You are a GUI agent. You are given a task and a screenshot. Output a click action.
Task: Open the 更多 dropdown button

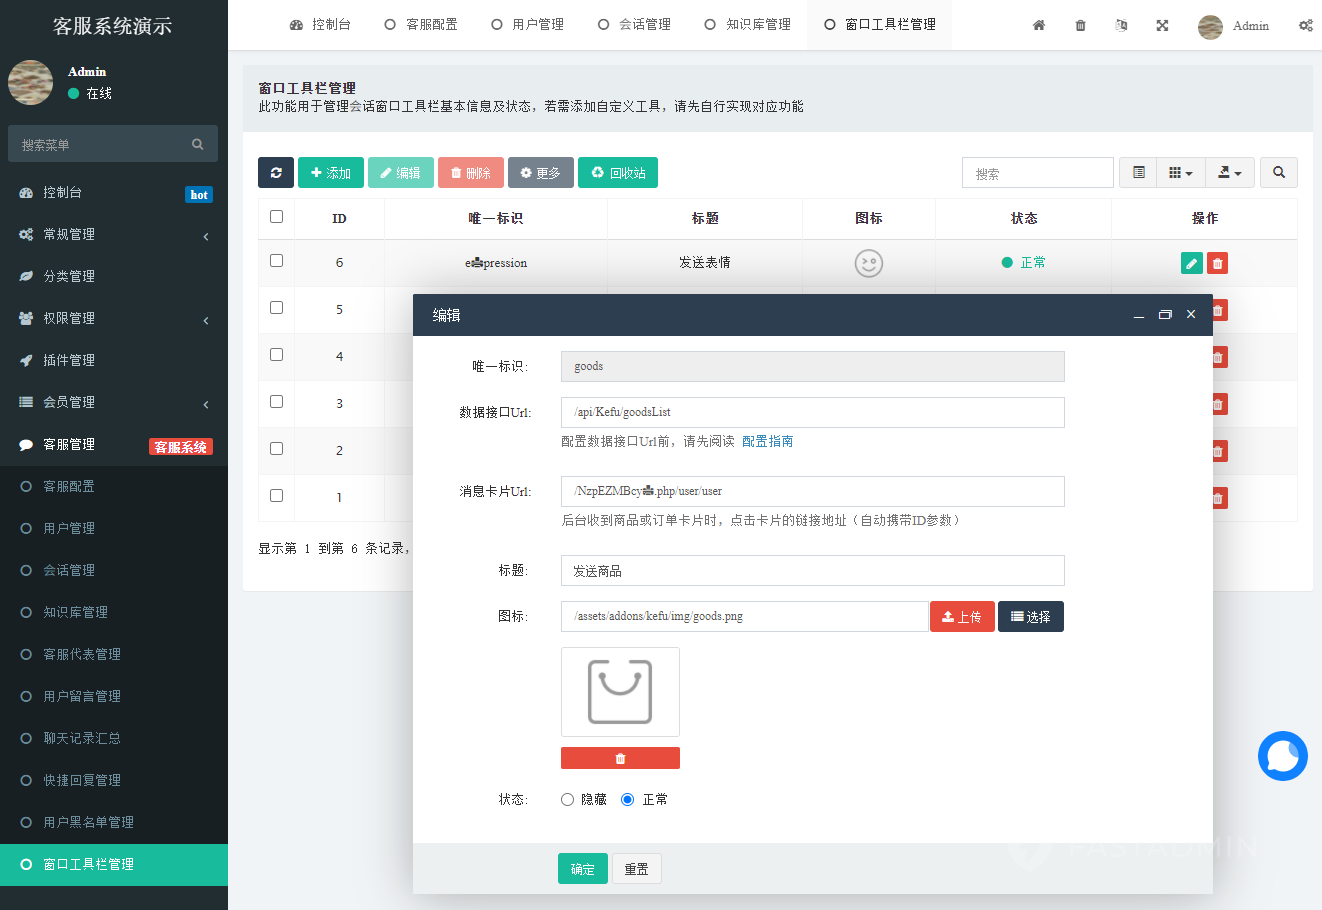pyautogui.click(x=541, y=172)
